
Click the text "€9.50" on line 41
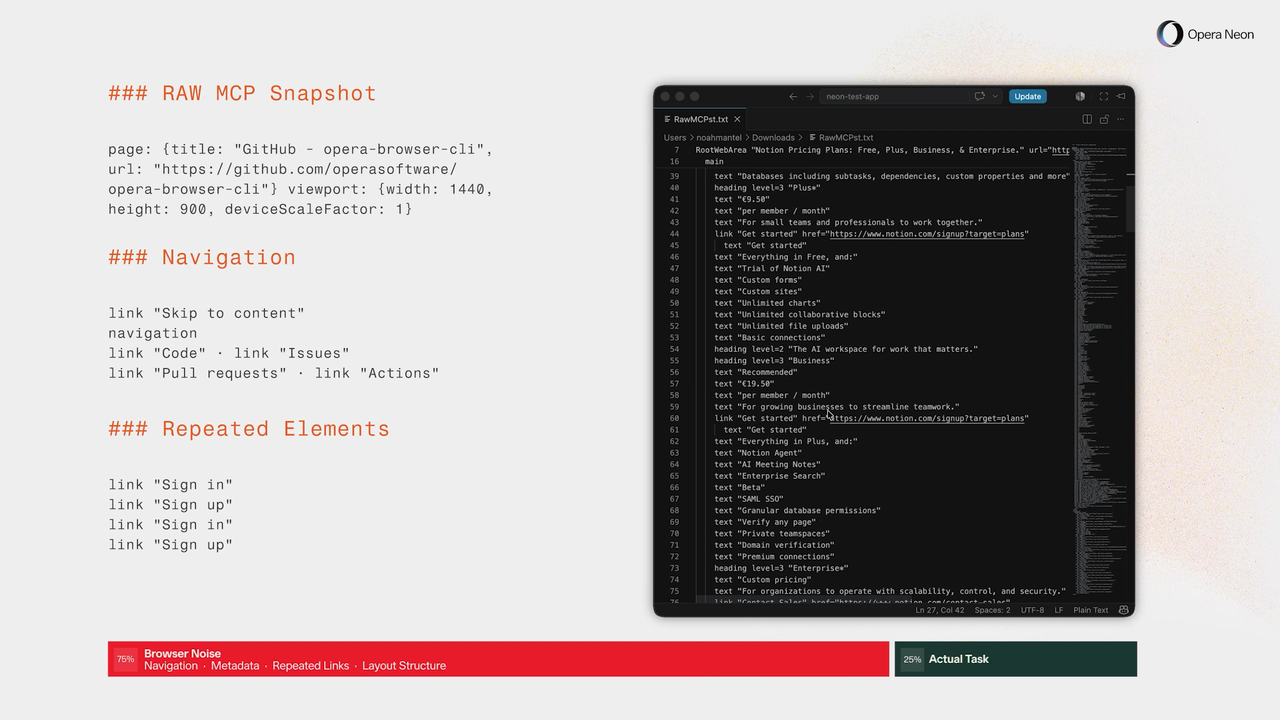(x=742, y=199)
